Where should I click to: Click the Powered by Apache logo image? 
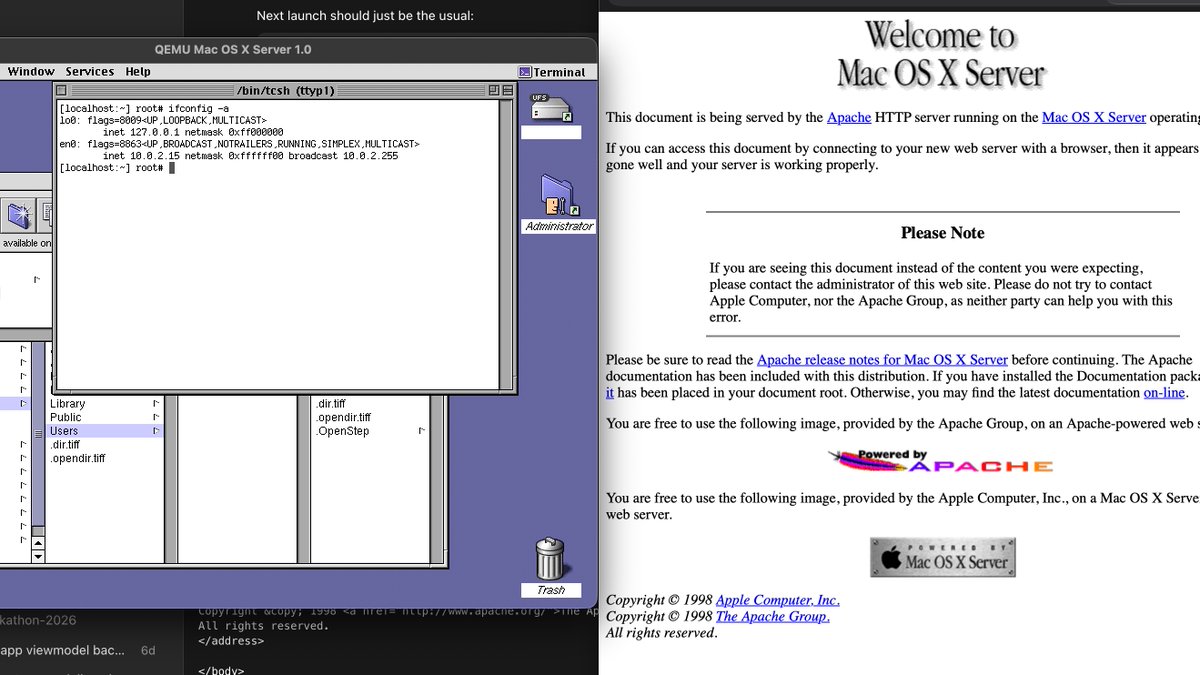[x=941, y=462]
